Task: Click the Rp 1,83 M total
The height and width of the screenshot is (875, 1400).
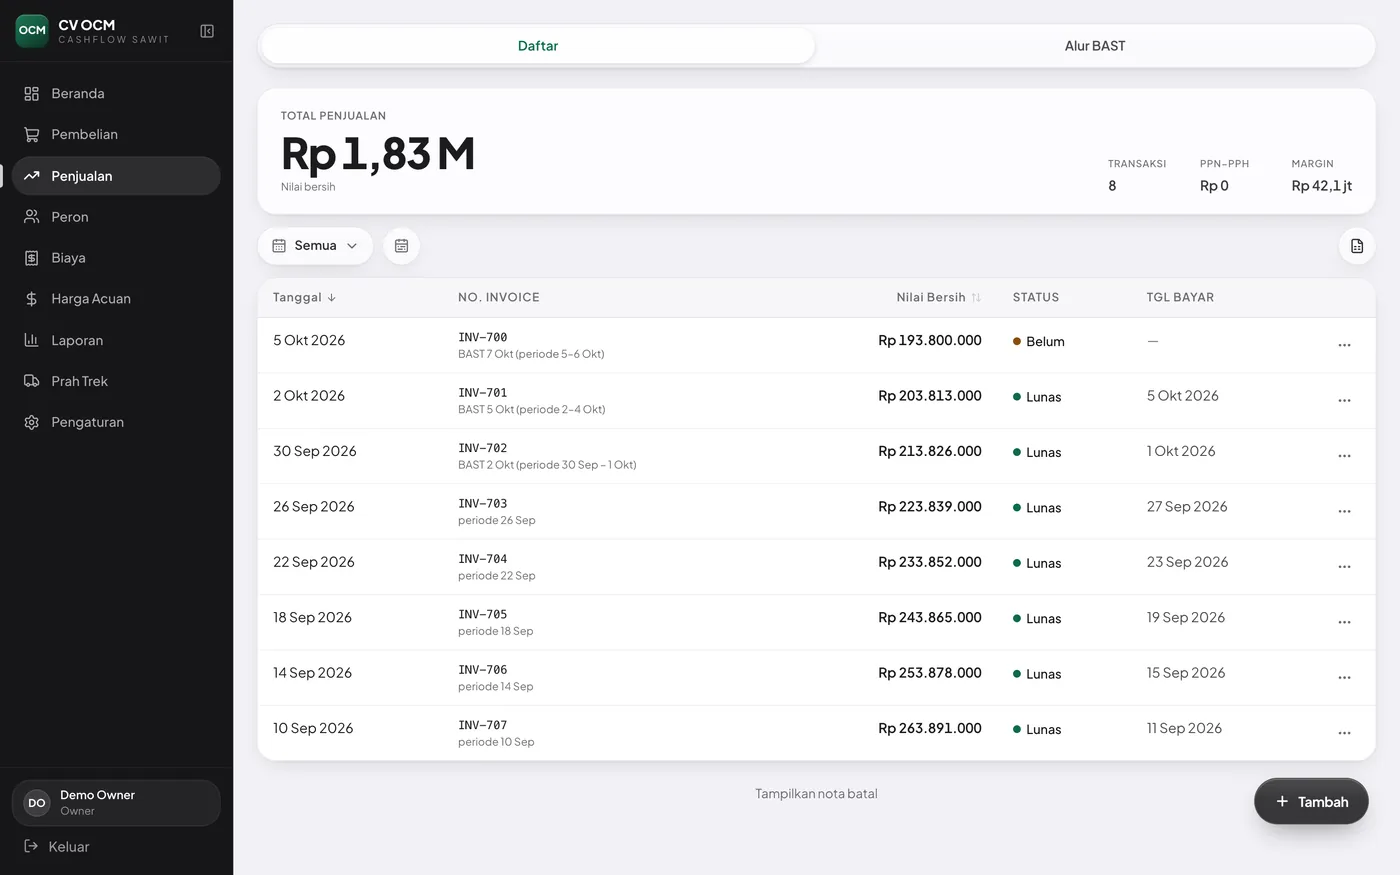Action: click(378, 153)
